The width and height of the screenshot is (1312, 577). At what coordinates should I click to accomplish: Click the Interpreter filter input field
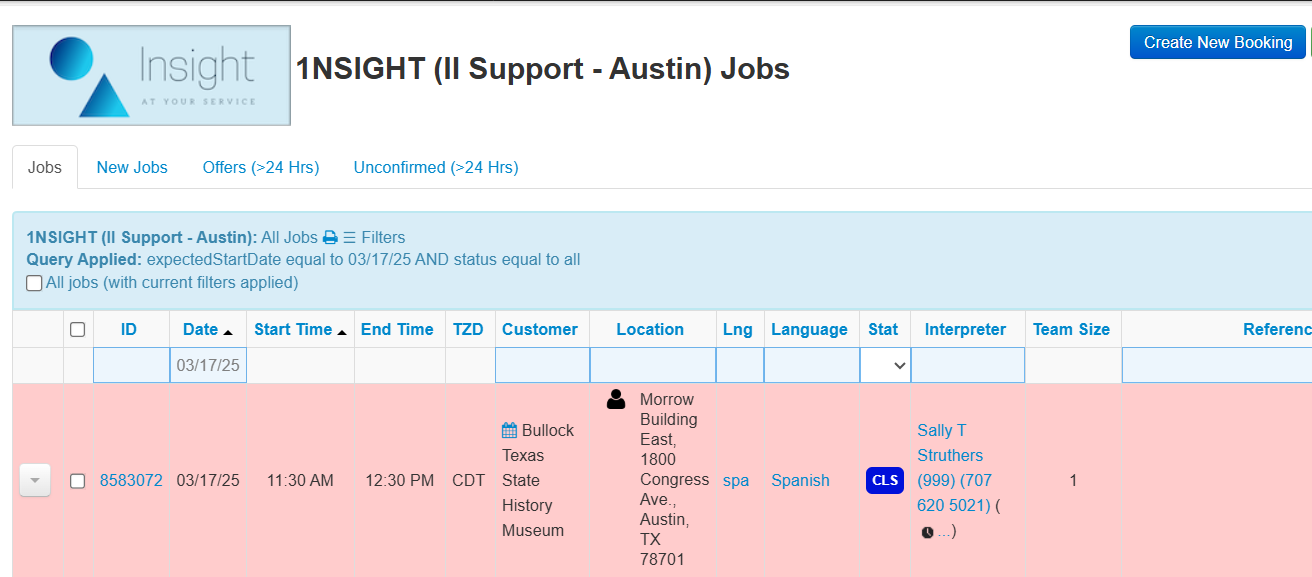968,366
